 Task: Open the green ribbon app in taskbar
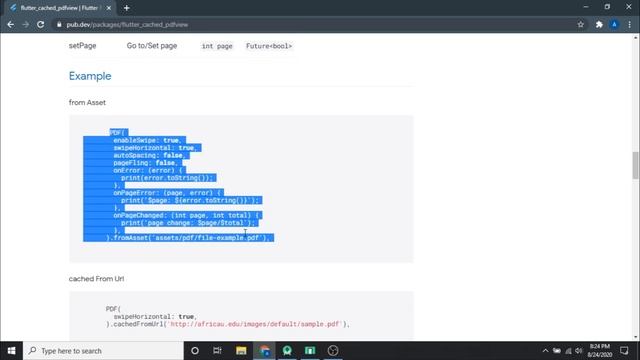click(x=287, y=351)
